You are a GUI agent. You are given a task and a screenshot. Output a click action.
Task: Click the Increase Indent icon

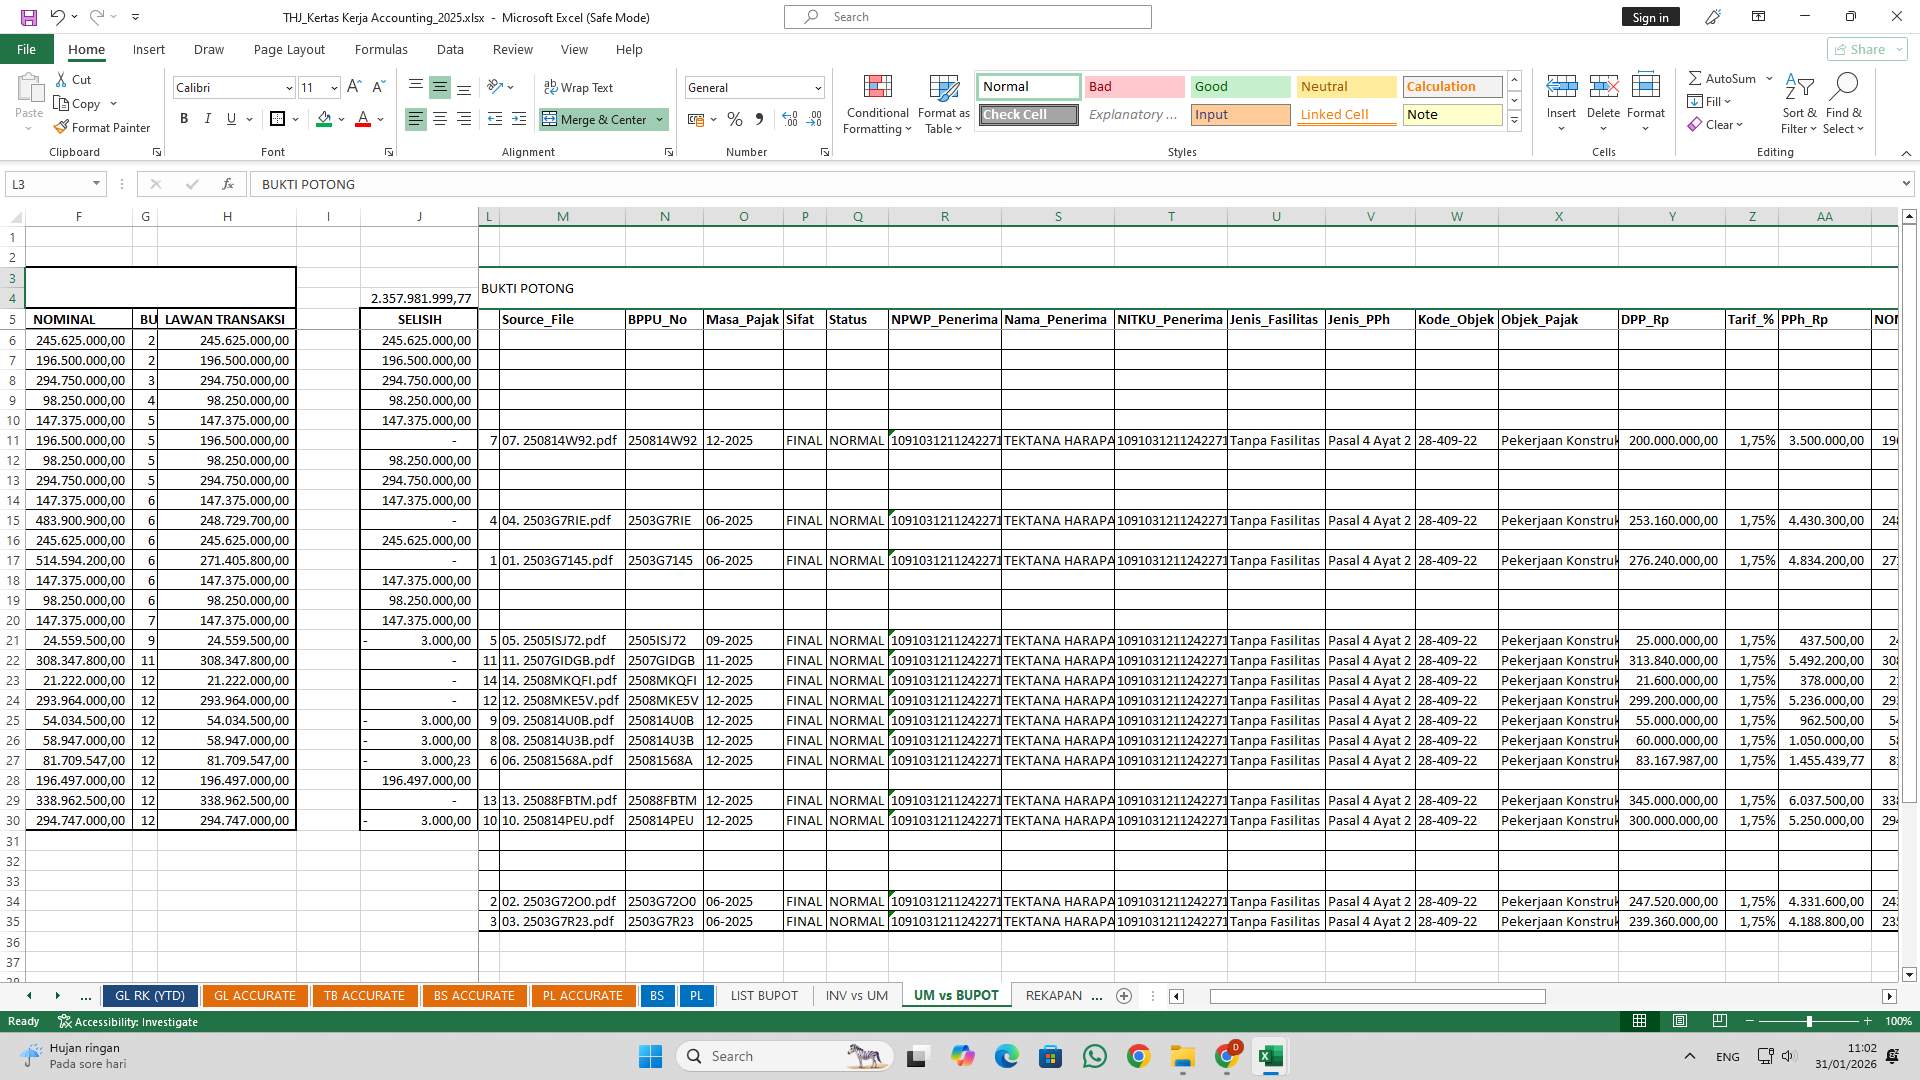pyautogui.click(x=518, y=119)
